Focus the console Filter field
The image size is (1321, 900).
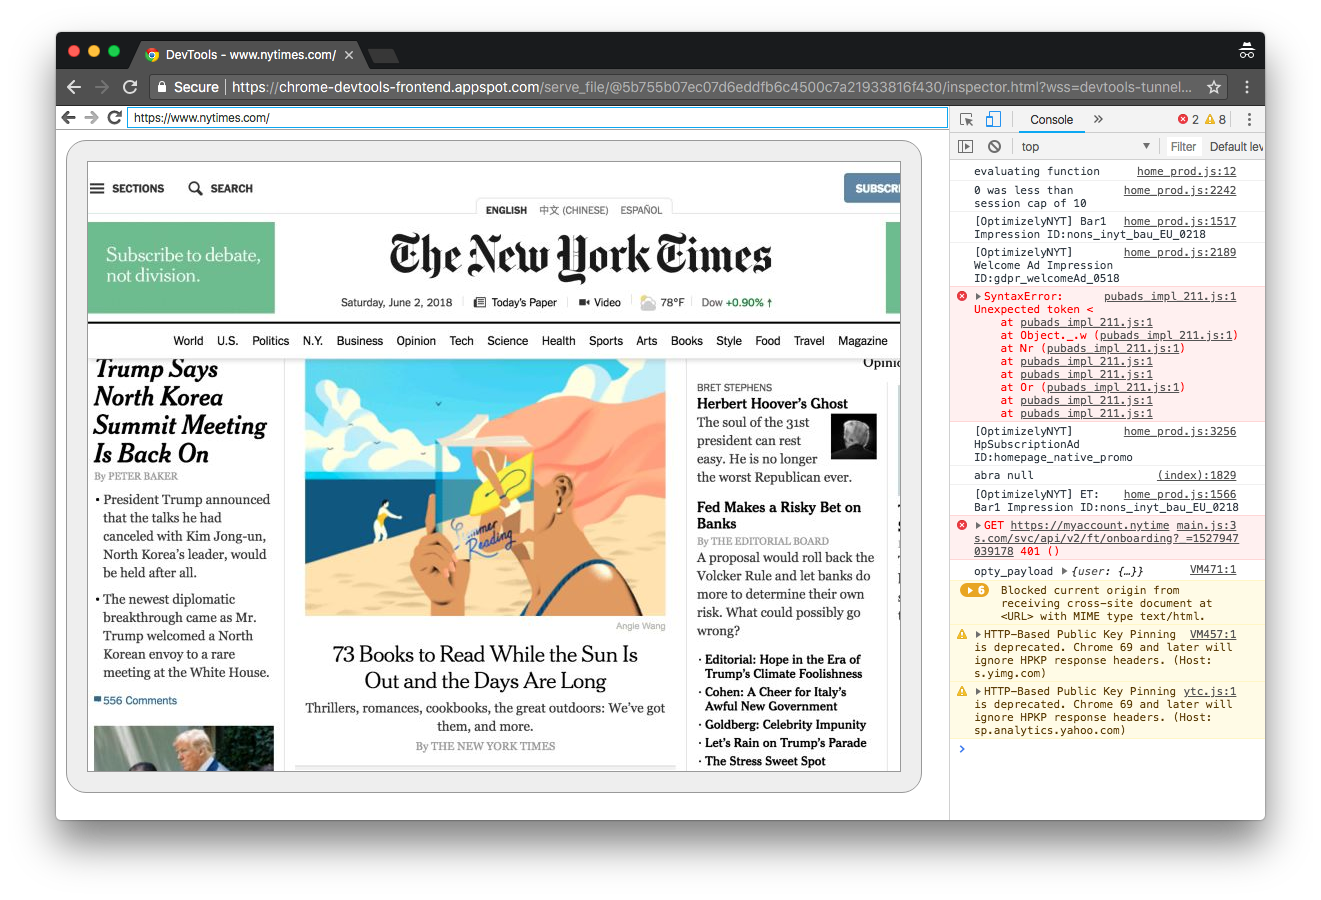[x=1183, y=146]
